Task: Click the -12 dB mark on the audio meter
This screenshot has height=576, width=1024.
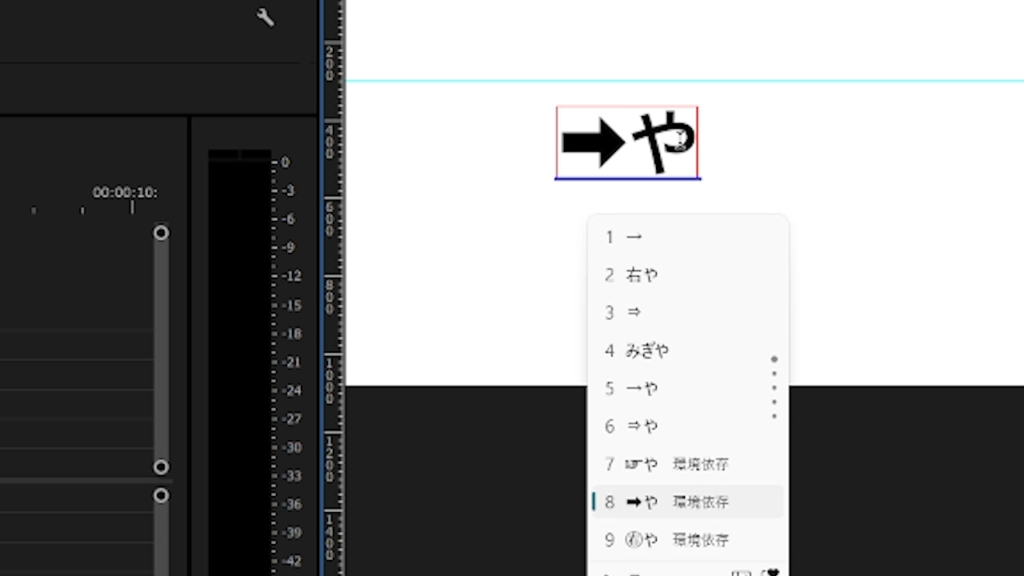Action: tap(291, 276)
